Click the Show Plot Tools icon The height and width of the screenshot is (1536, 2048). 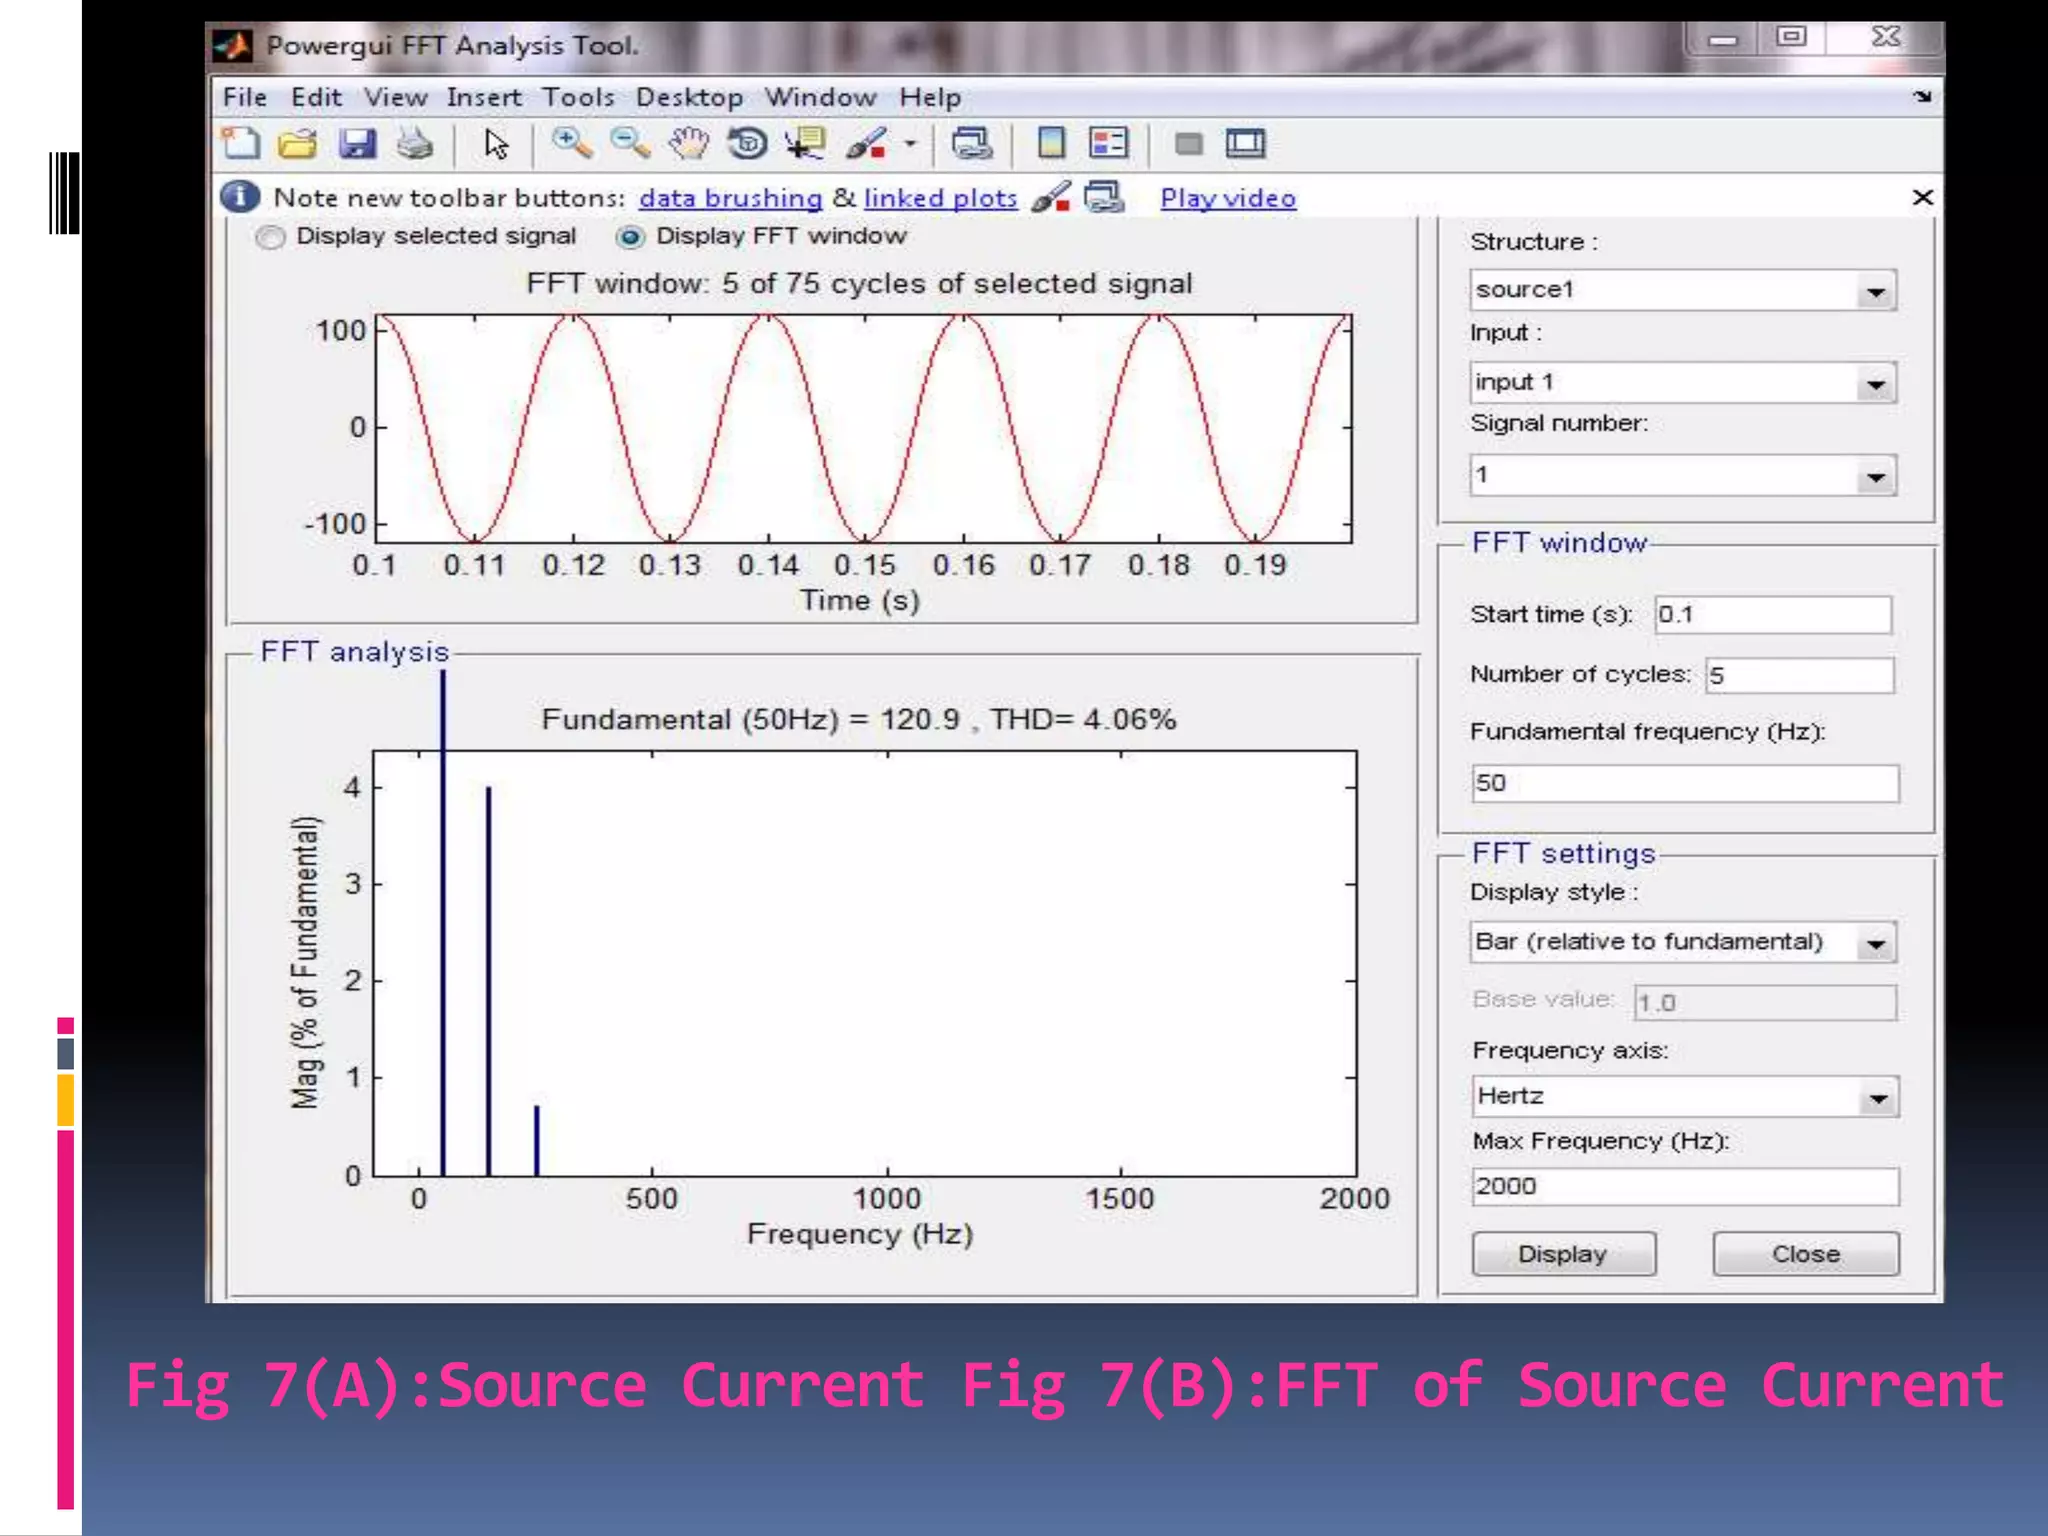tap(1245, 144)
